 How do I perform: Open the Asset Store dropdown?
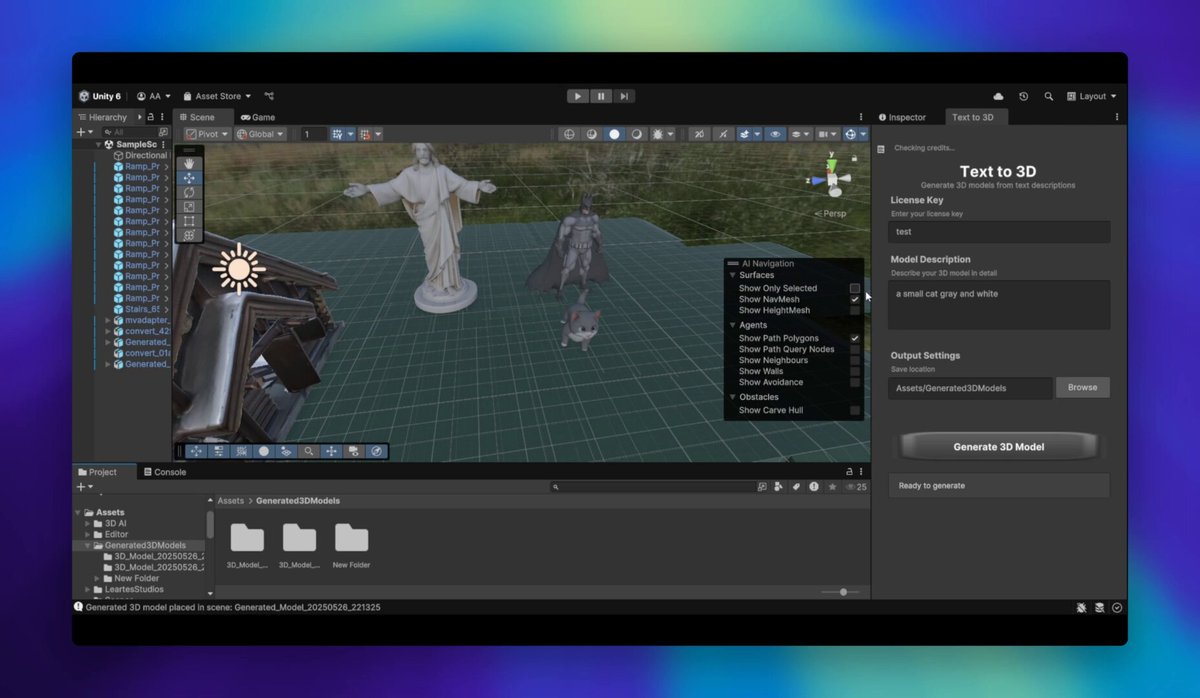217,96
